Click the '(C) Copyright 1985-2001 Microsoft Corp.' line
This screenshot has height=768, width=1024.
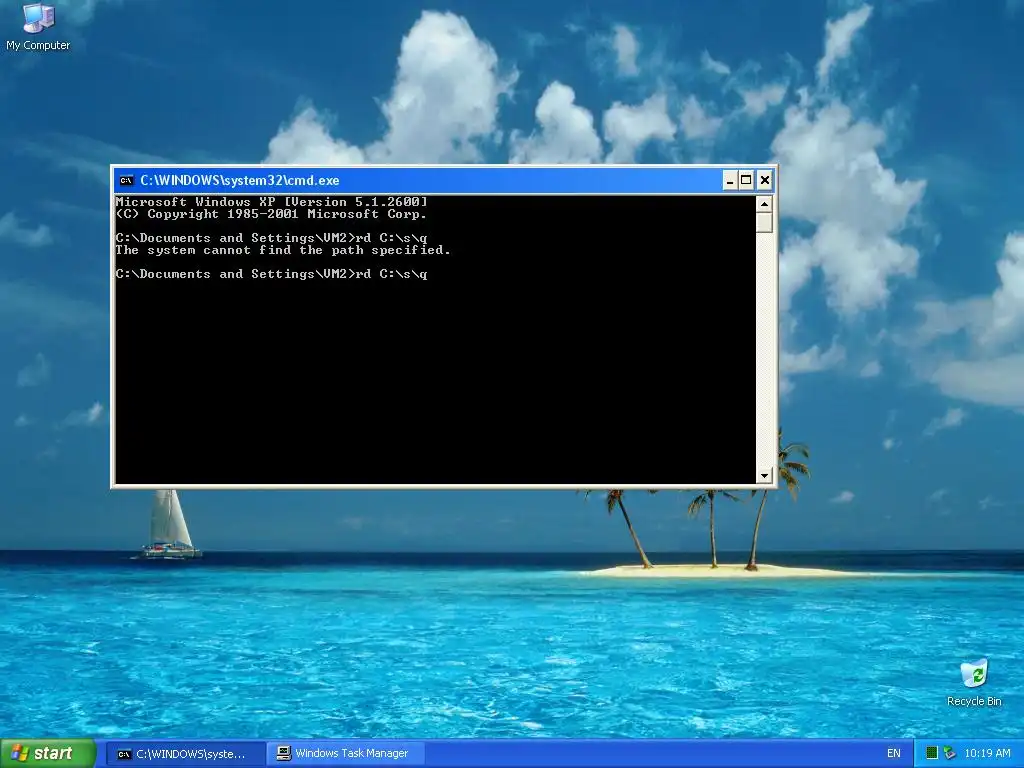click(x=271, y=214)
